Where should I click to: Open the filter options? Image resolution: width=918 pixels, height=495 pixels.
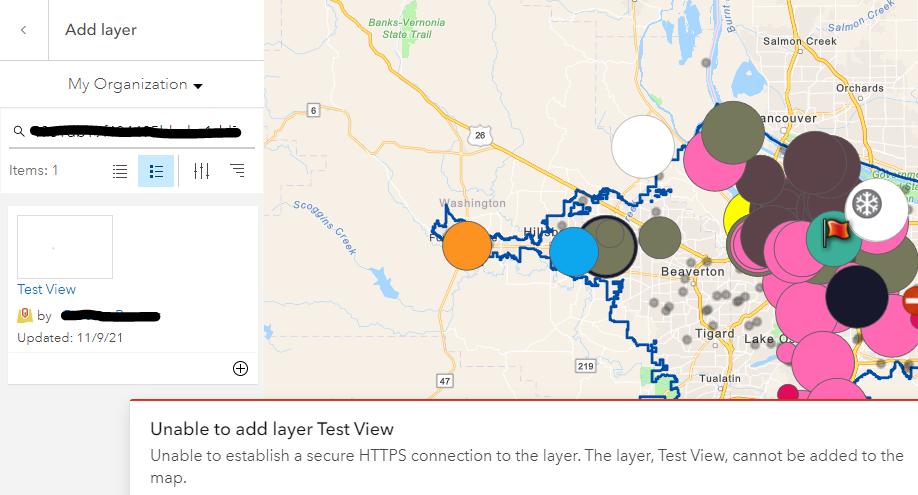(202, 171)
